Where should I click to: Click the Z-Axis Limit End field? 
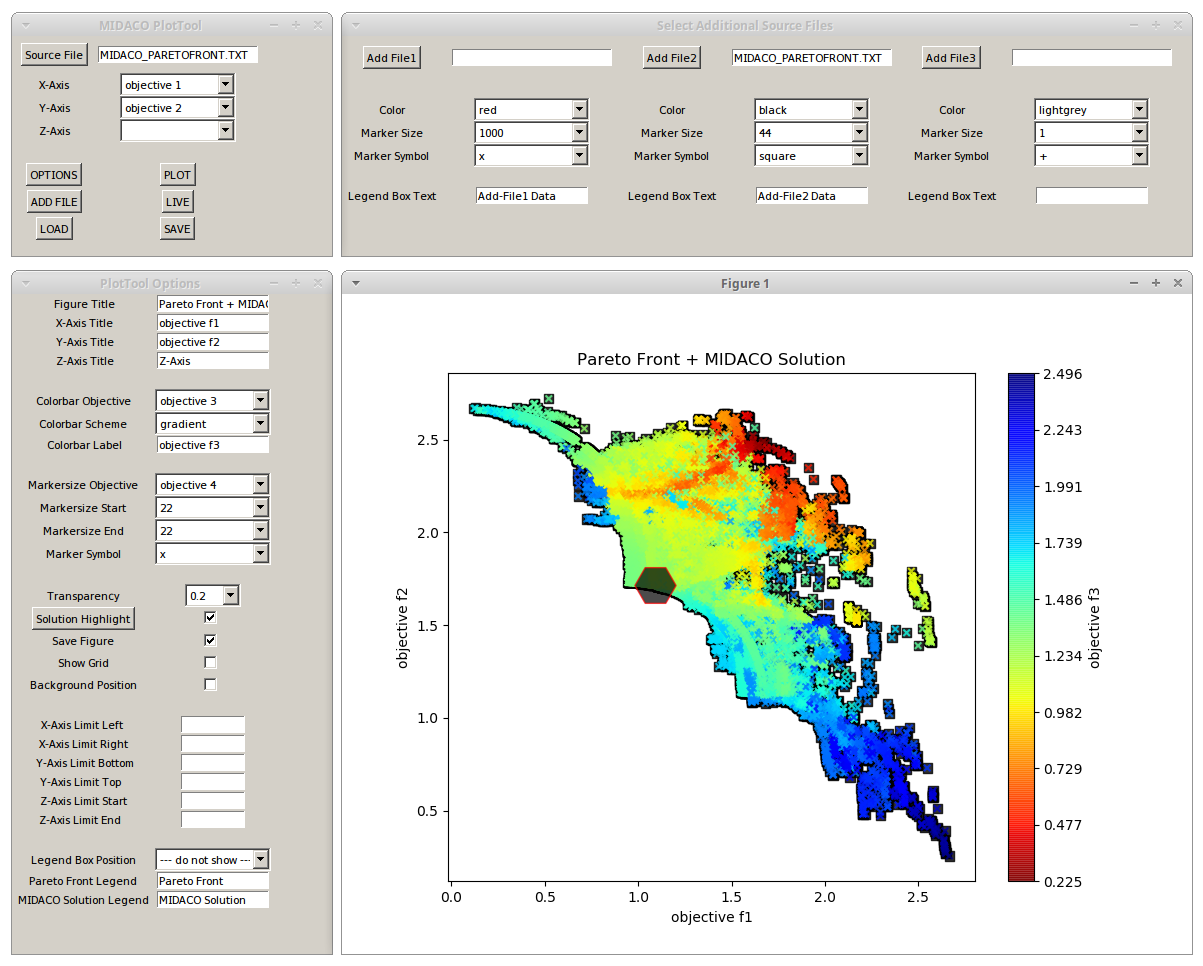pos(213,820)
